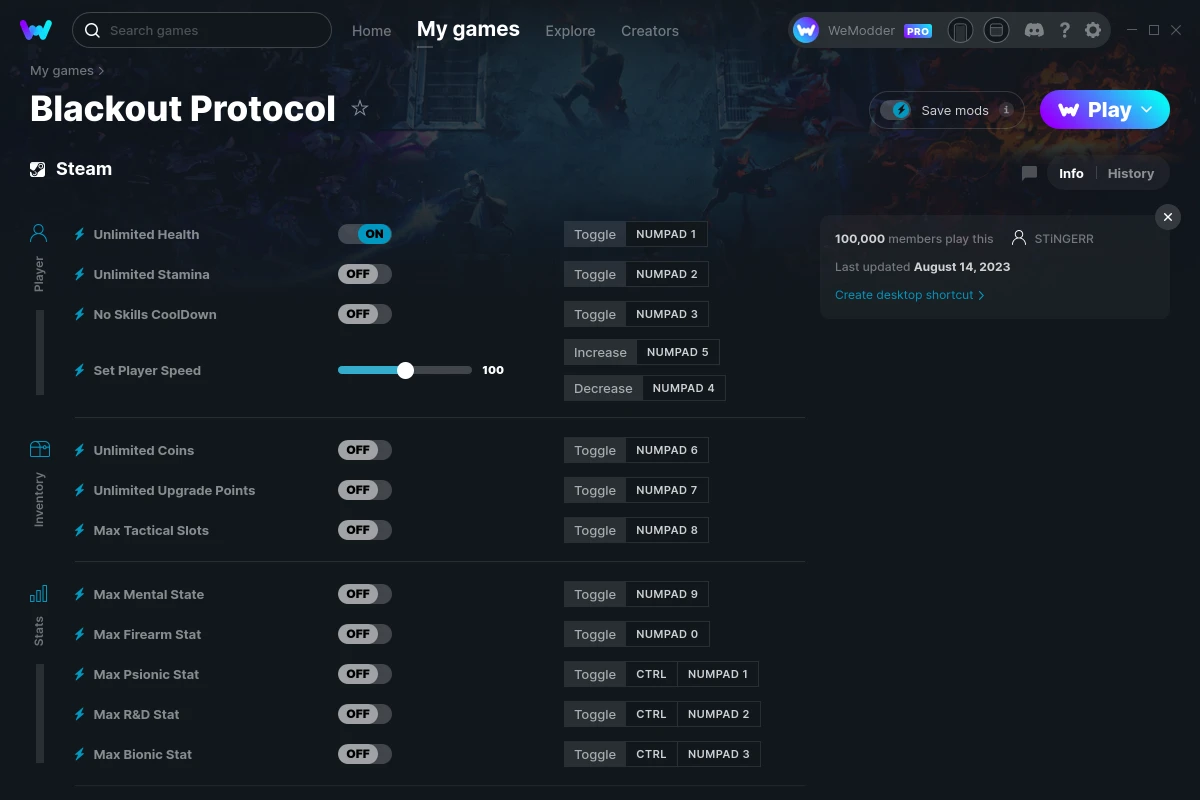Switch to the History tab

[1131, 173]
